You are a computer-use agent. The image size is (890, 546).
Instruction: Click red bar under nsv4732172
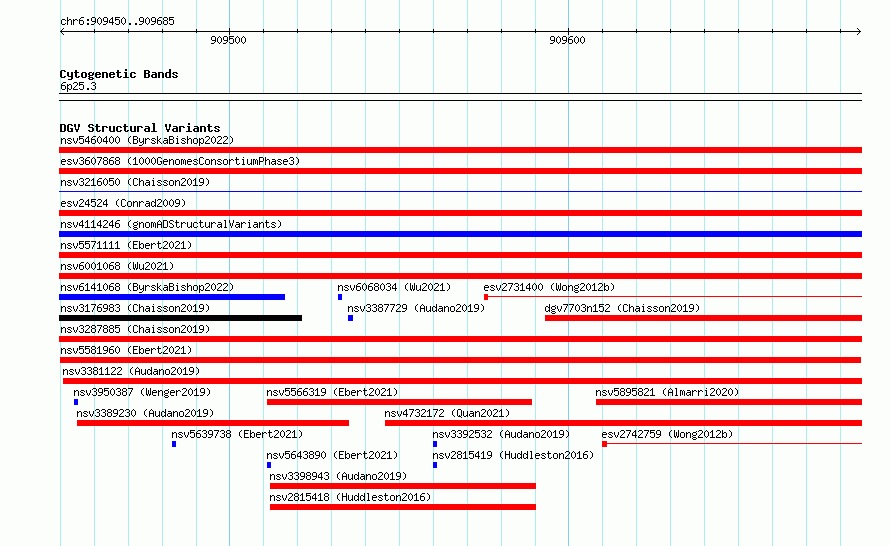[x=623, y=423]
